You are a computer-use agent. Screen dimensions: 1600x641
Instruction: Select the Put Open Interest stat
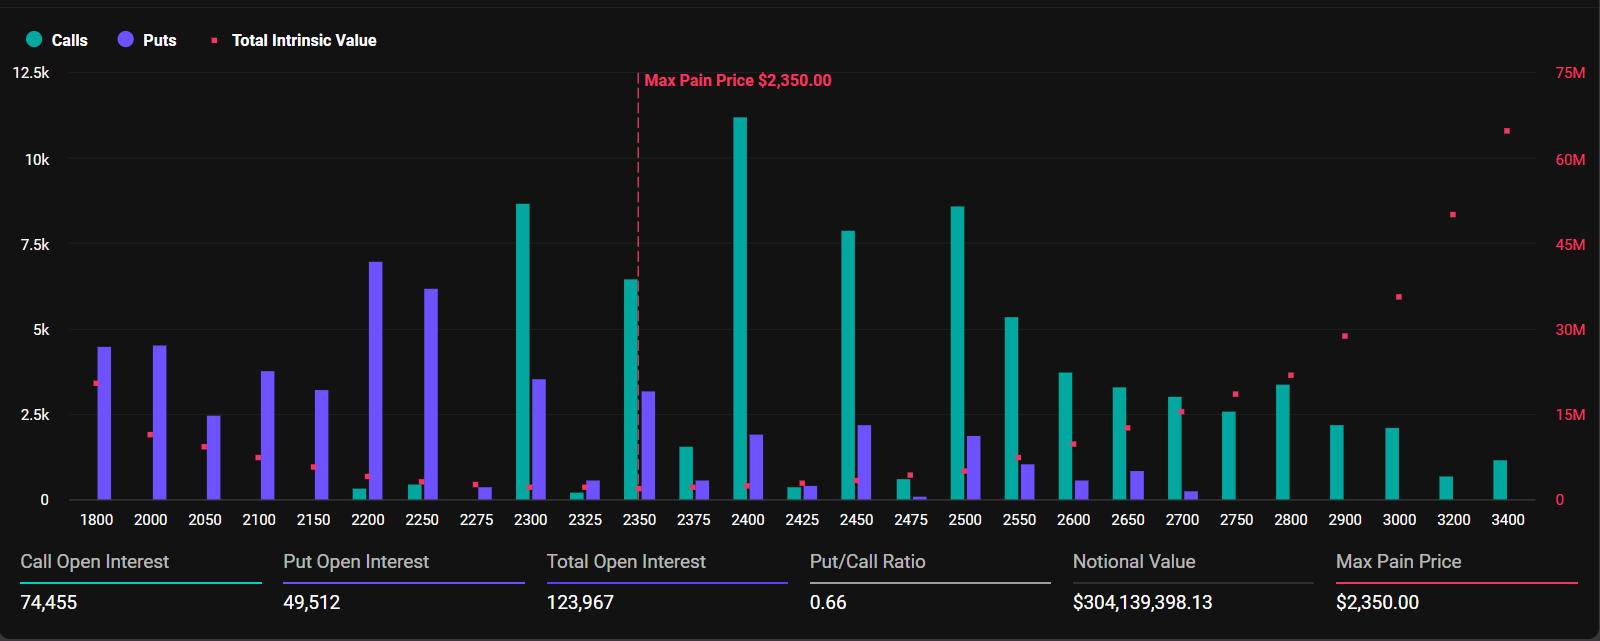point(356,562)
